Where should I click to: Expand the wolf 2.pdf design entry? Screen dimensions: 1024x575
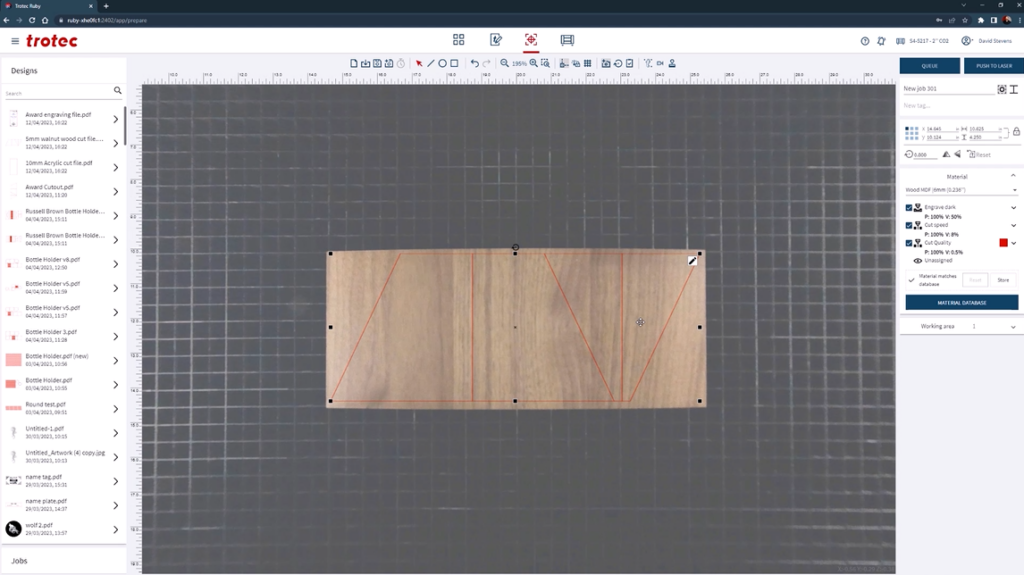click(x=116, y=530)
